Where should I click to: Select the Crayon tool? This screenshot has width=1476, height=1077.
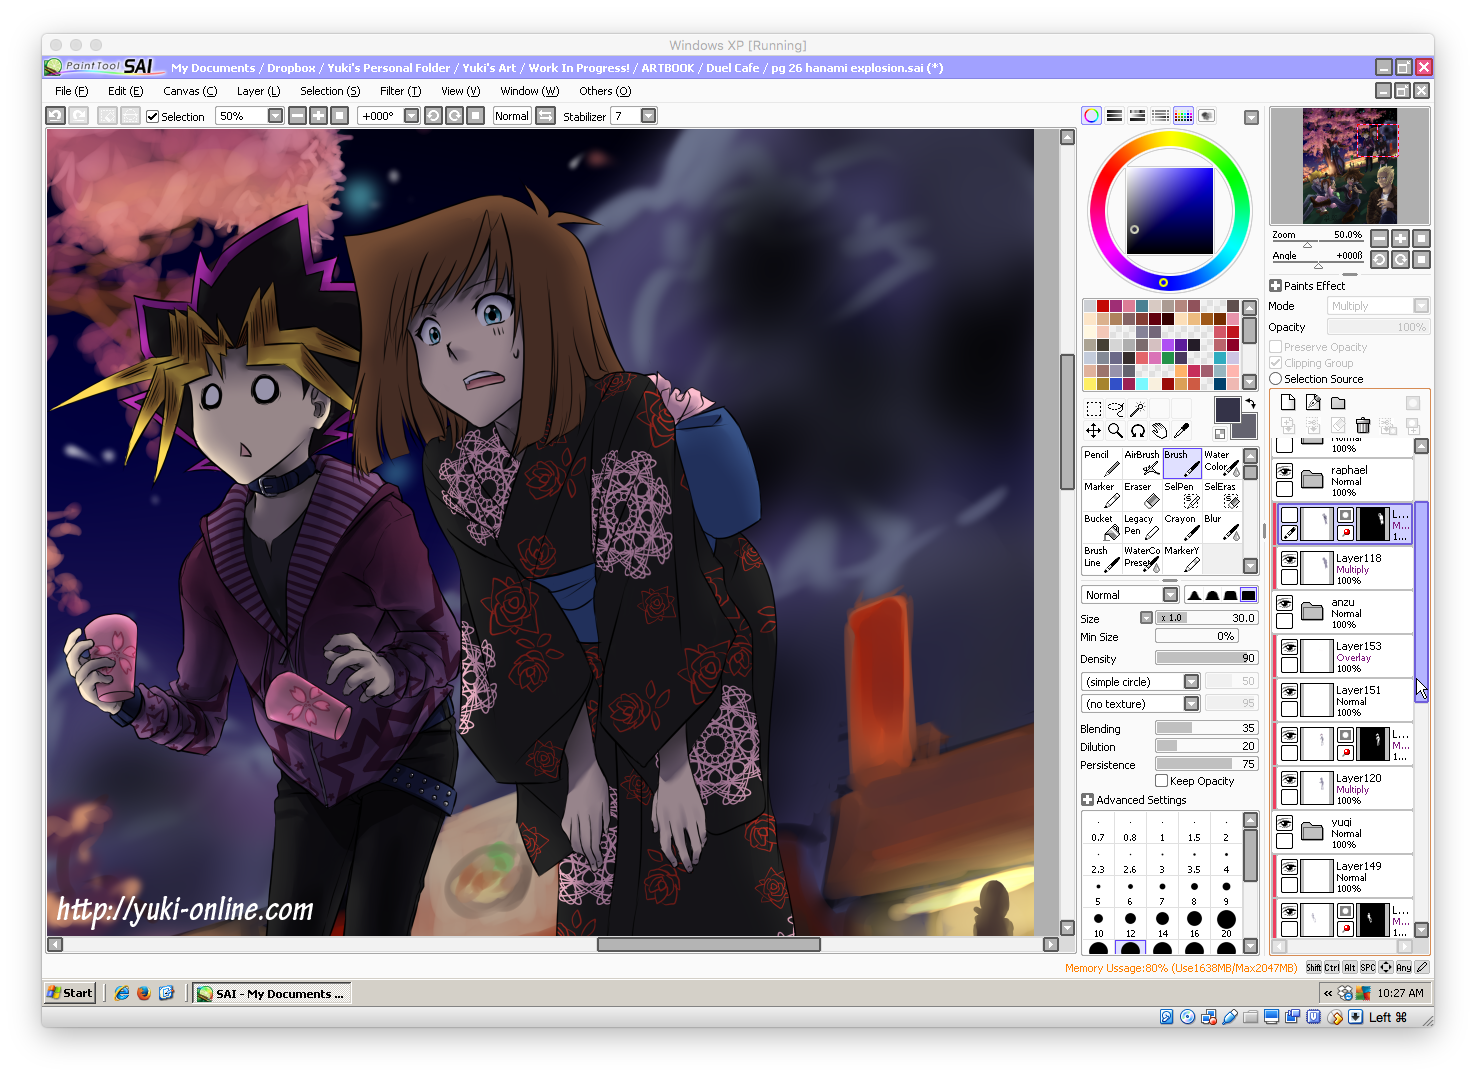(1181, 527)
